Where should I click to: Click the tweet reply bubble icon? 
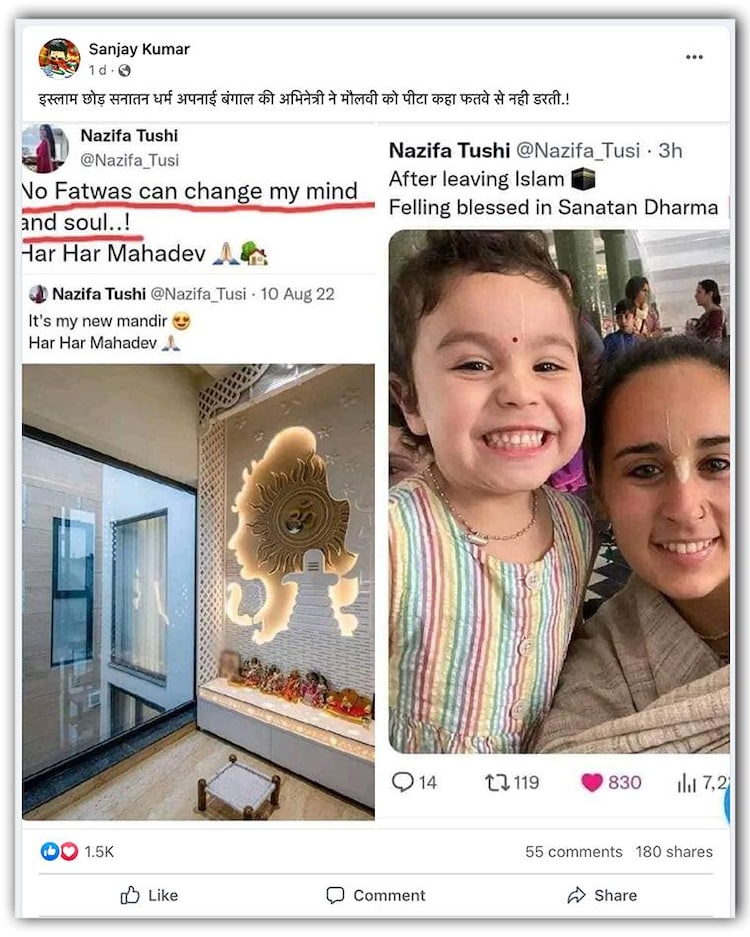(403, 782)
